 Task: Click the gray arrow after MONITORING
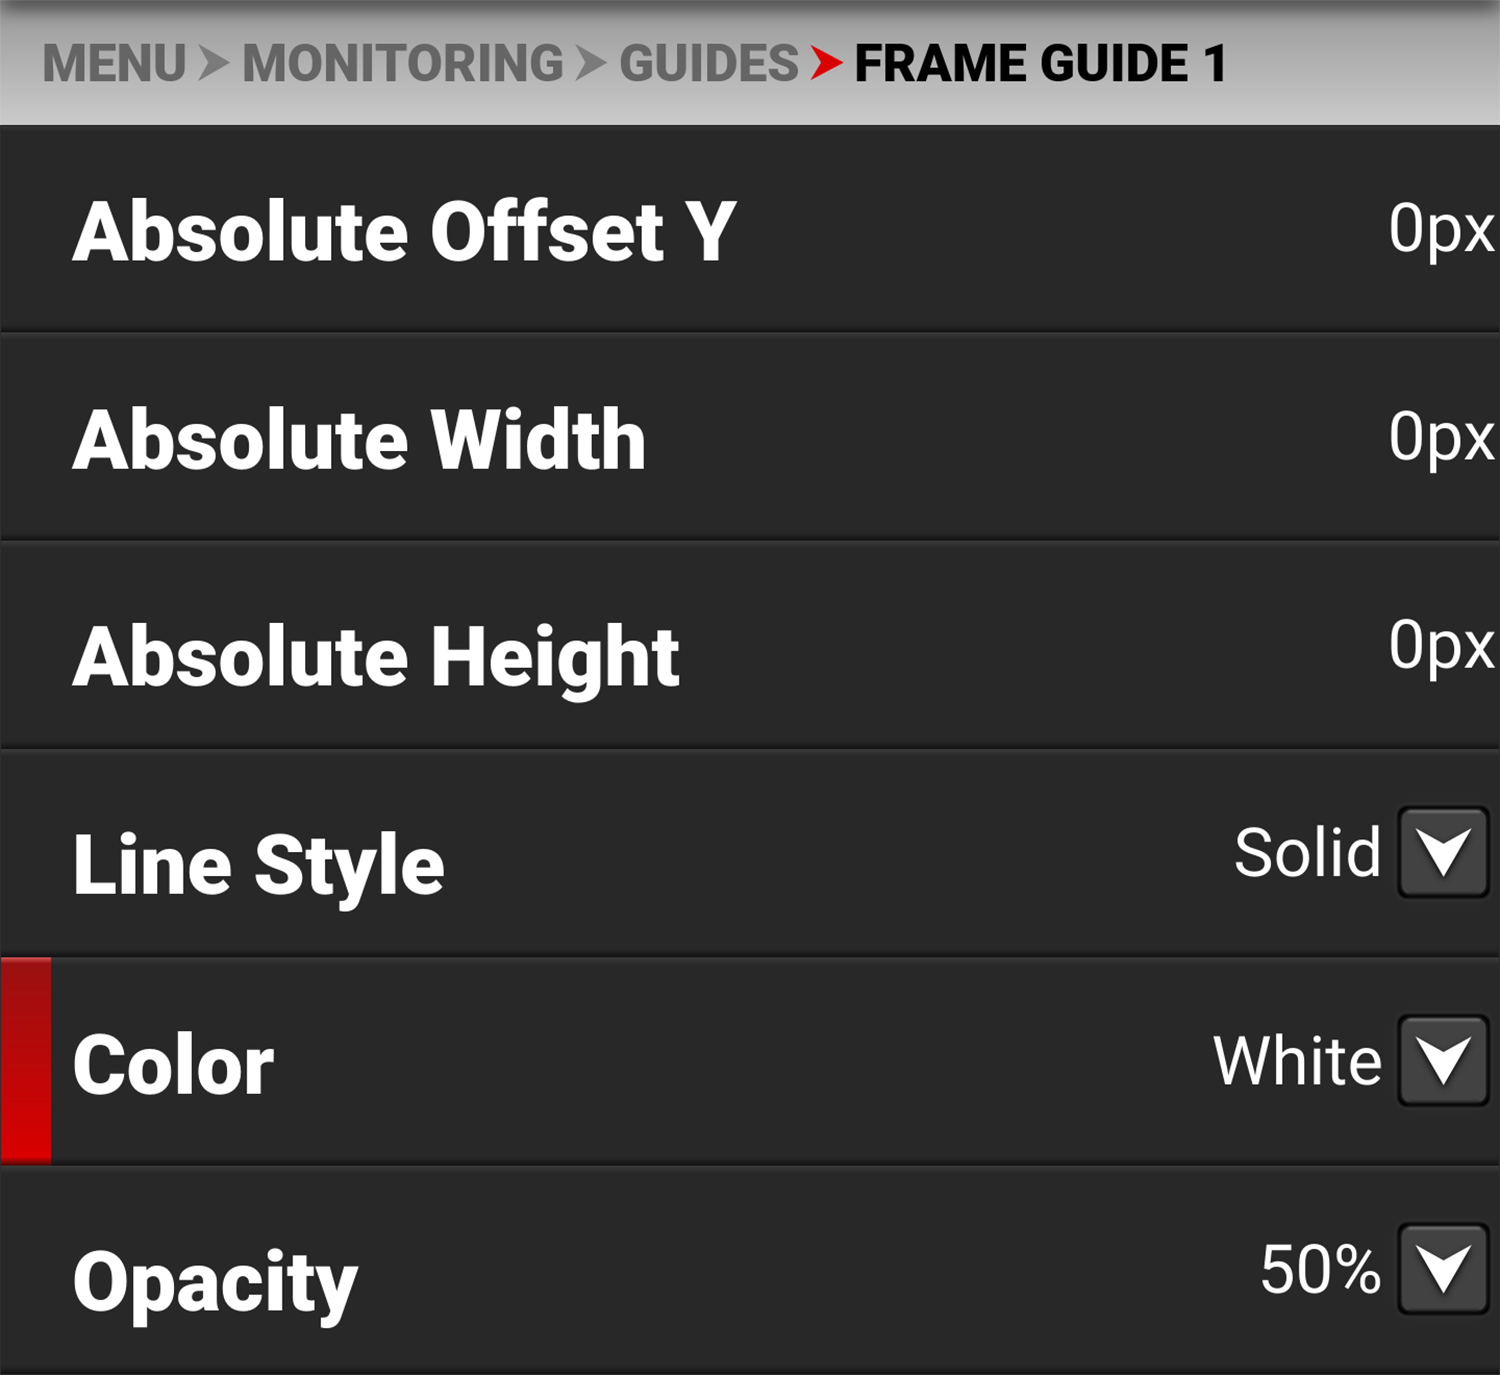591,63
